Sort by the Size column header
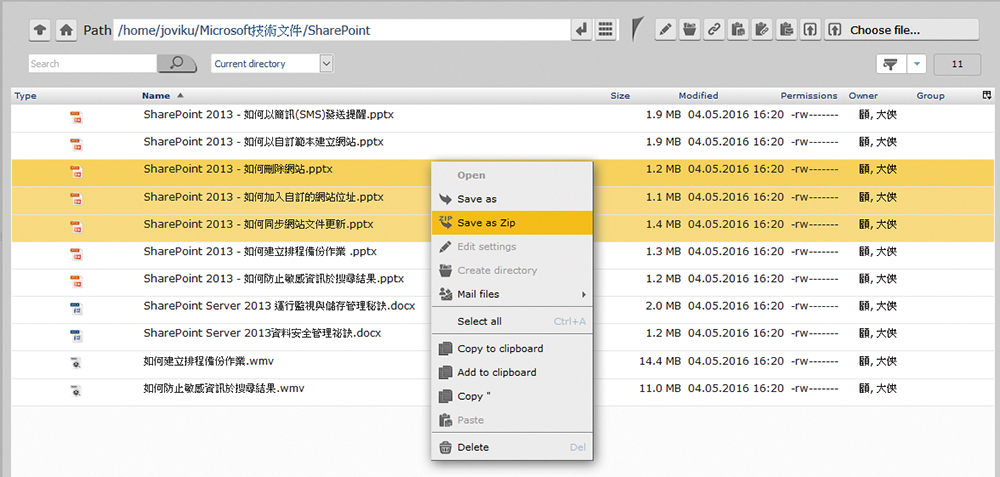Image resolution: width=1000 pixels, height=477 pixels. click(x=620, y=96)
